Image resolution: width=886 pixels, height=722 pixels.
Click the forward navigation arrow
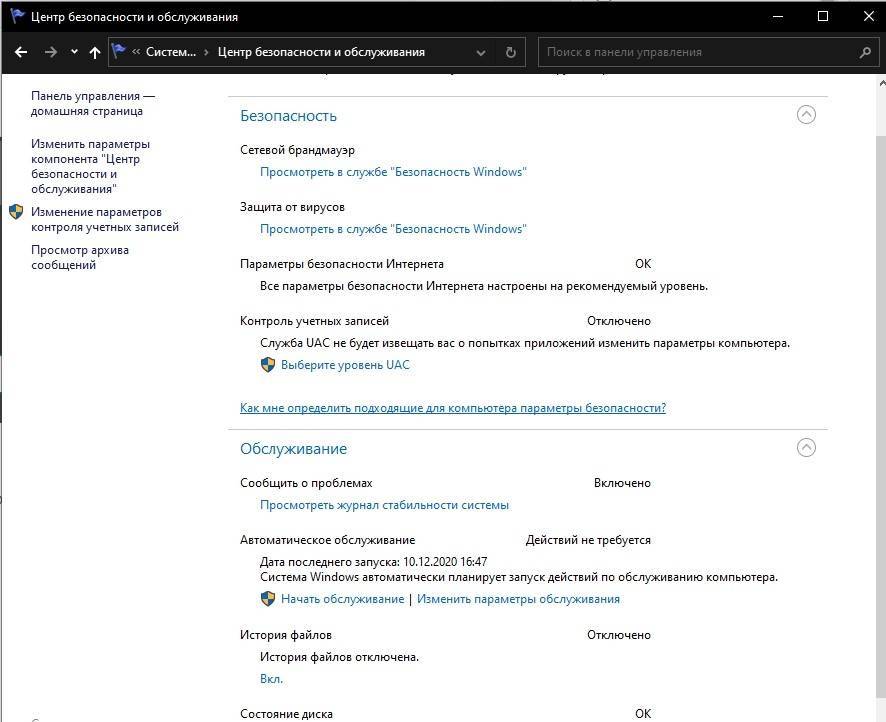point(51,52)
